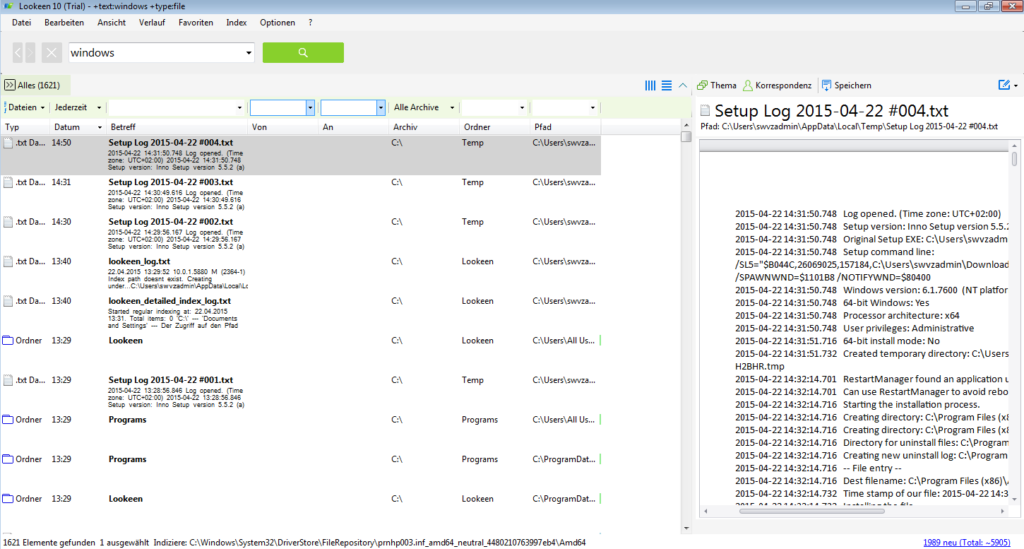
Task: Click the Thema icon in the preview toolbar
Action: (x=703, y=86)
